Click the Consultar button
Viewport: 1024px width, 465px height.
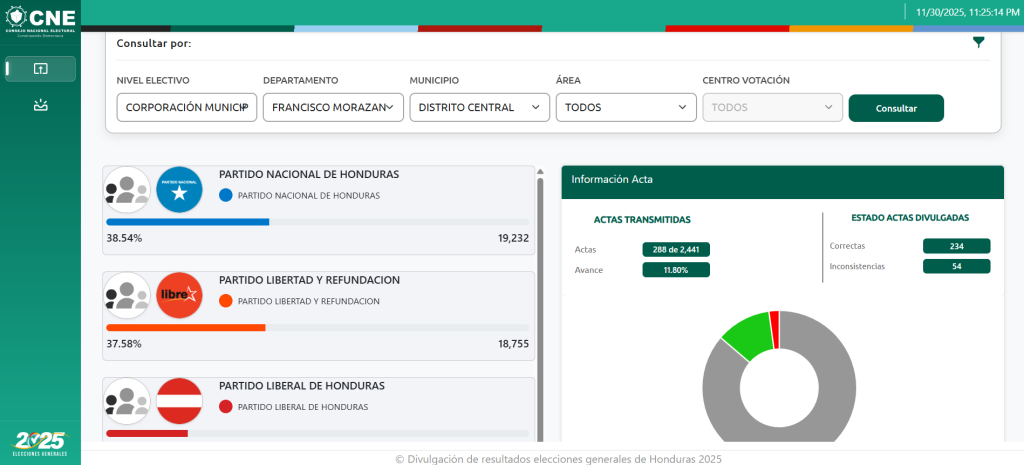click(x=896, y=108)
